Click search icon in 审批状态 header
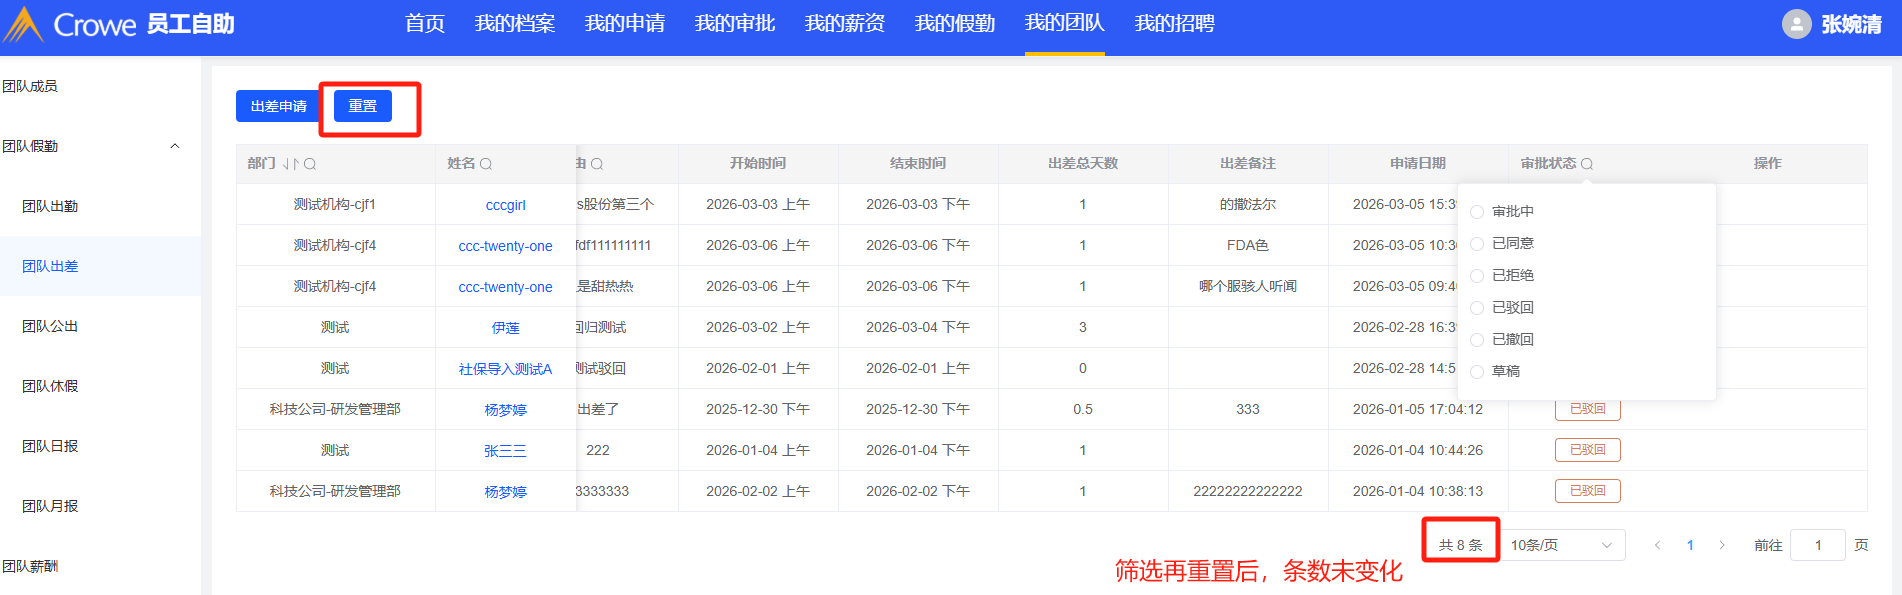Viewport: 1902px width, 595px height. click(1587, 164)
